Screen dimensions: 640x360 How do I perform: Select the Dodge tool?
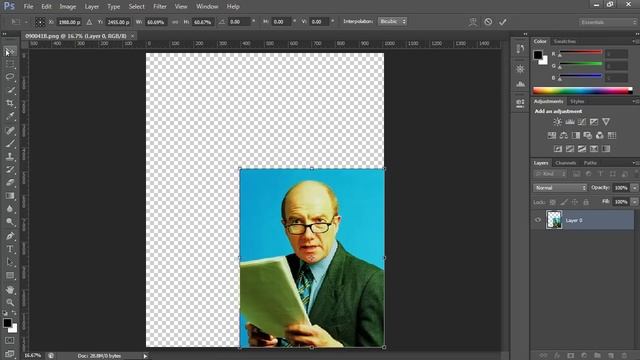10,222
